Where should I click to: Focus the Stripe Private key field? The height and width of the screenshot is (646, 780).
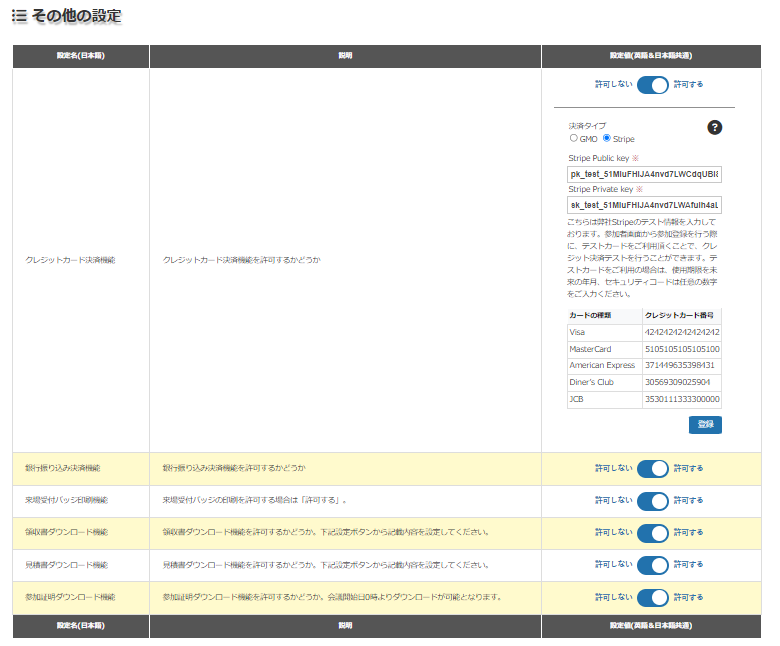tap(644, 205)
